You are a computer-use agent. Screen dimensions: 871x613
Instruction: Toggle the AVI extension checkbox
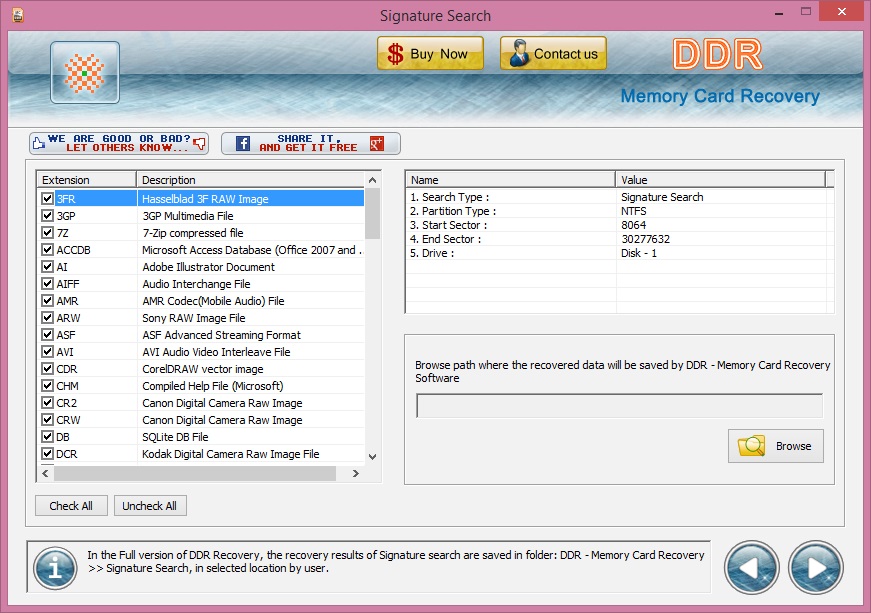47,352
